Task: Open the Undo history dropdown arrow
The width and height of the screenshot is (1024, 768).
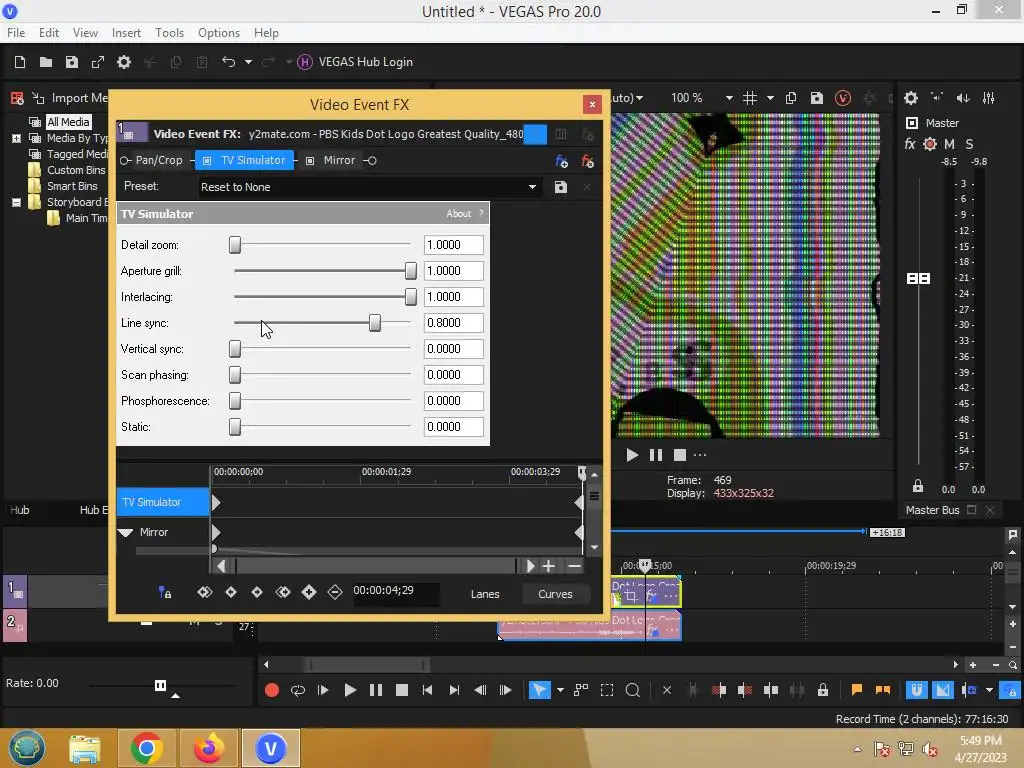Action: [x=248, y=62]
